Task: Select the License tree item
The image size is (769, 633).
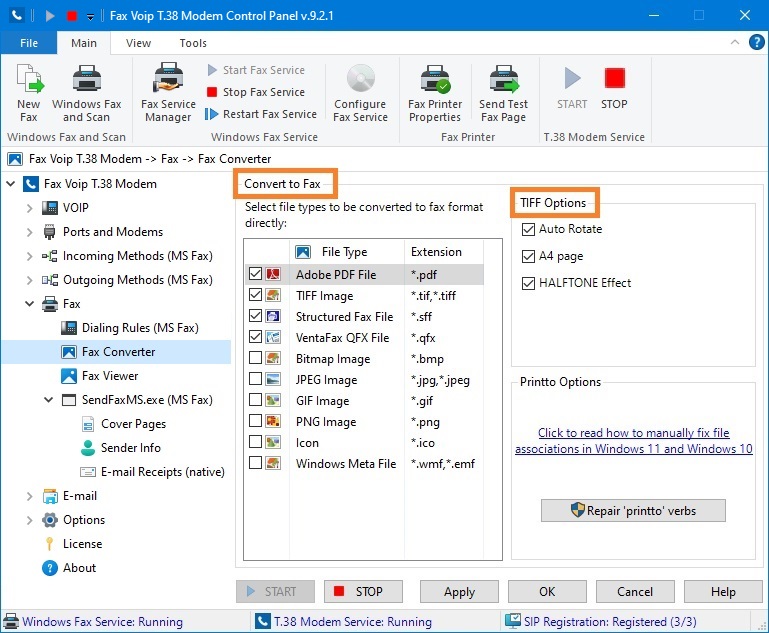Action: [82, 544]
